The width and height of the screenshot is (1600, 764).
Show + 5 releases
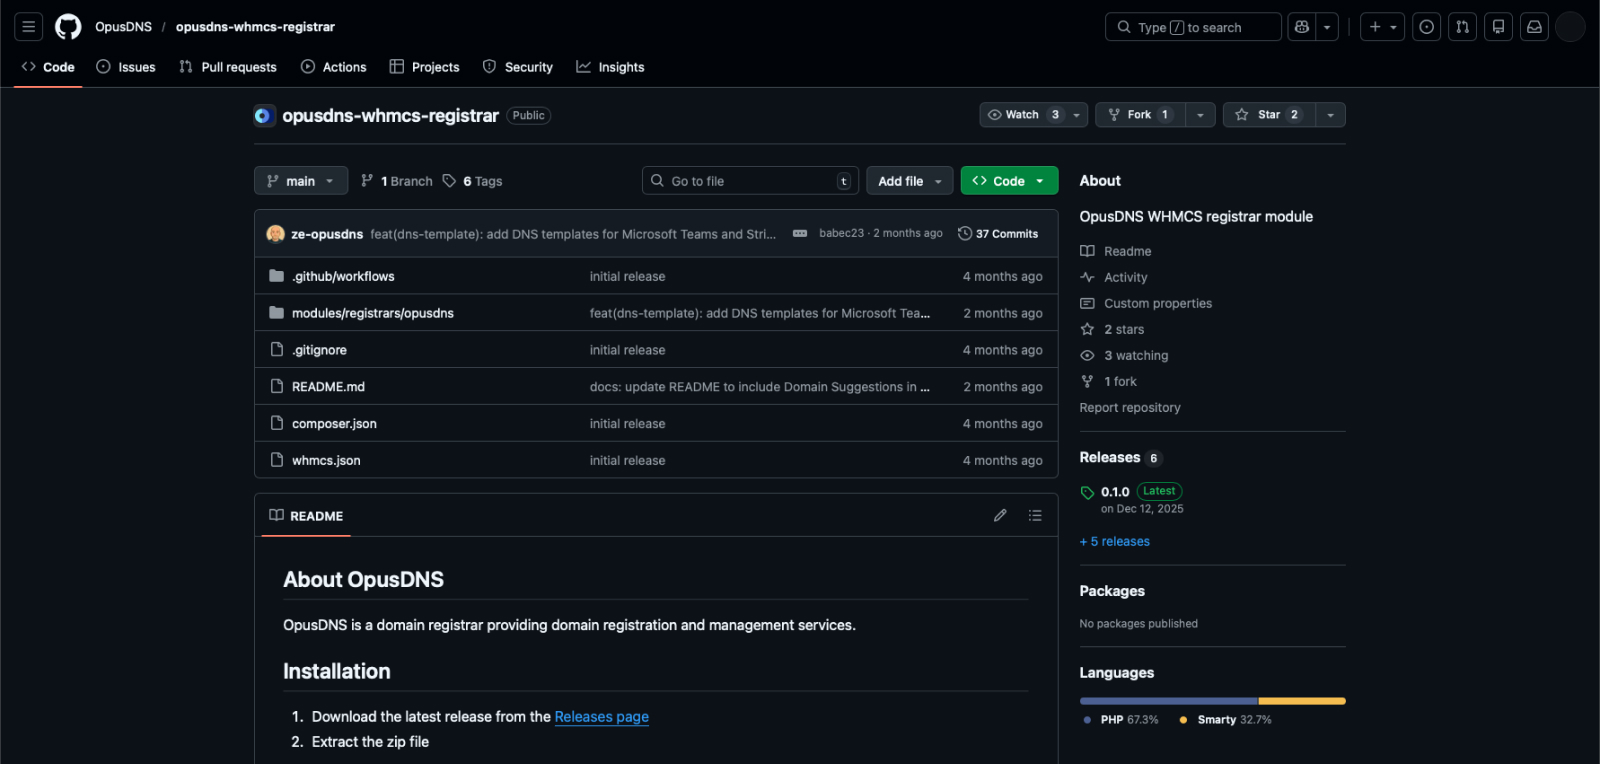(1115, 542)
